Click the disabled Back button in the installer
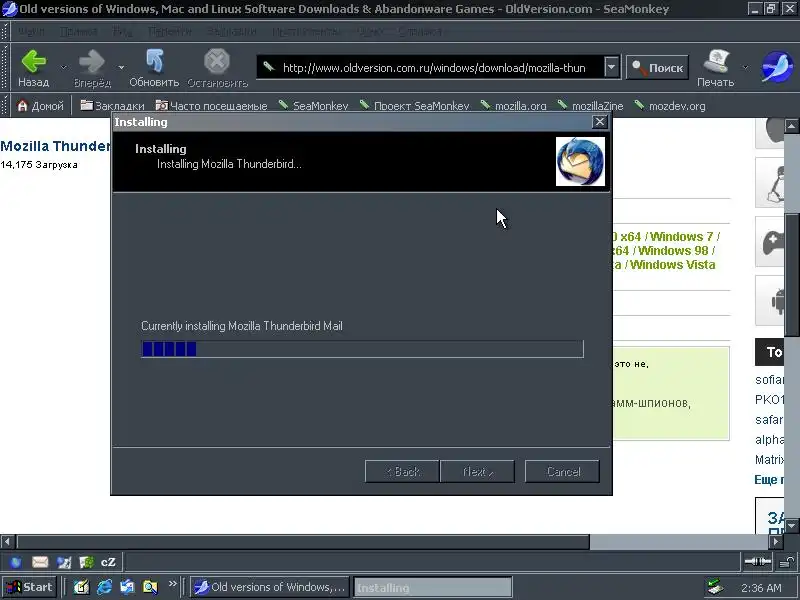 [402, 471]
